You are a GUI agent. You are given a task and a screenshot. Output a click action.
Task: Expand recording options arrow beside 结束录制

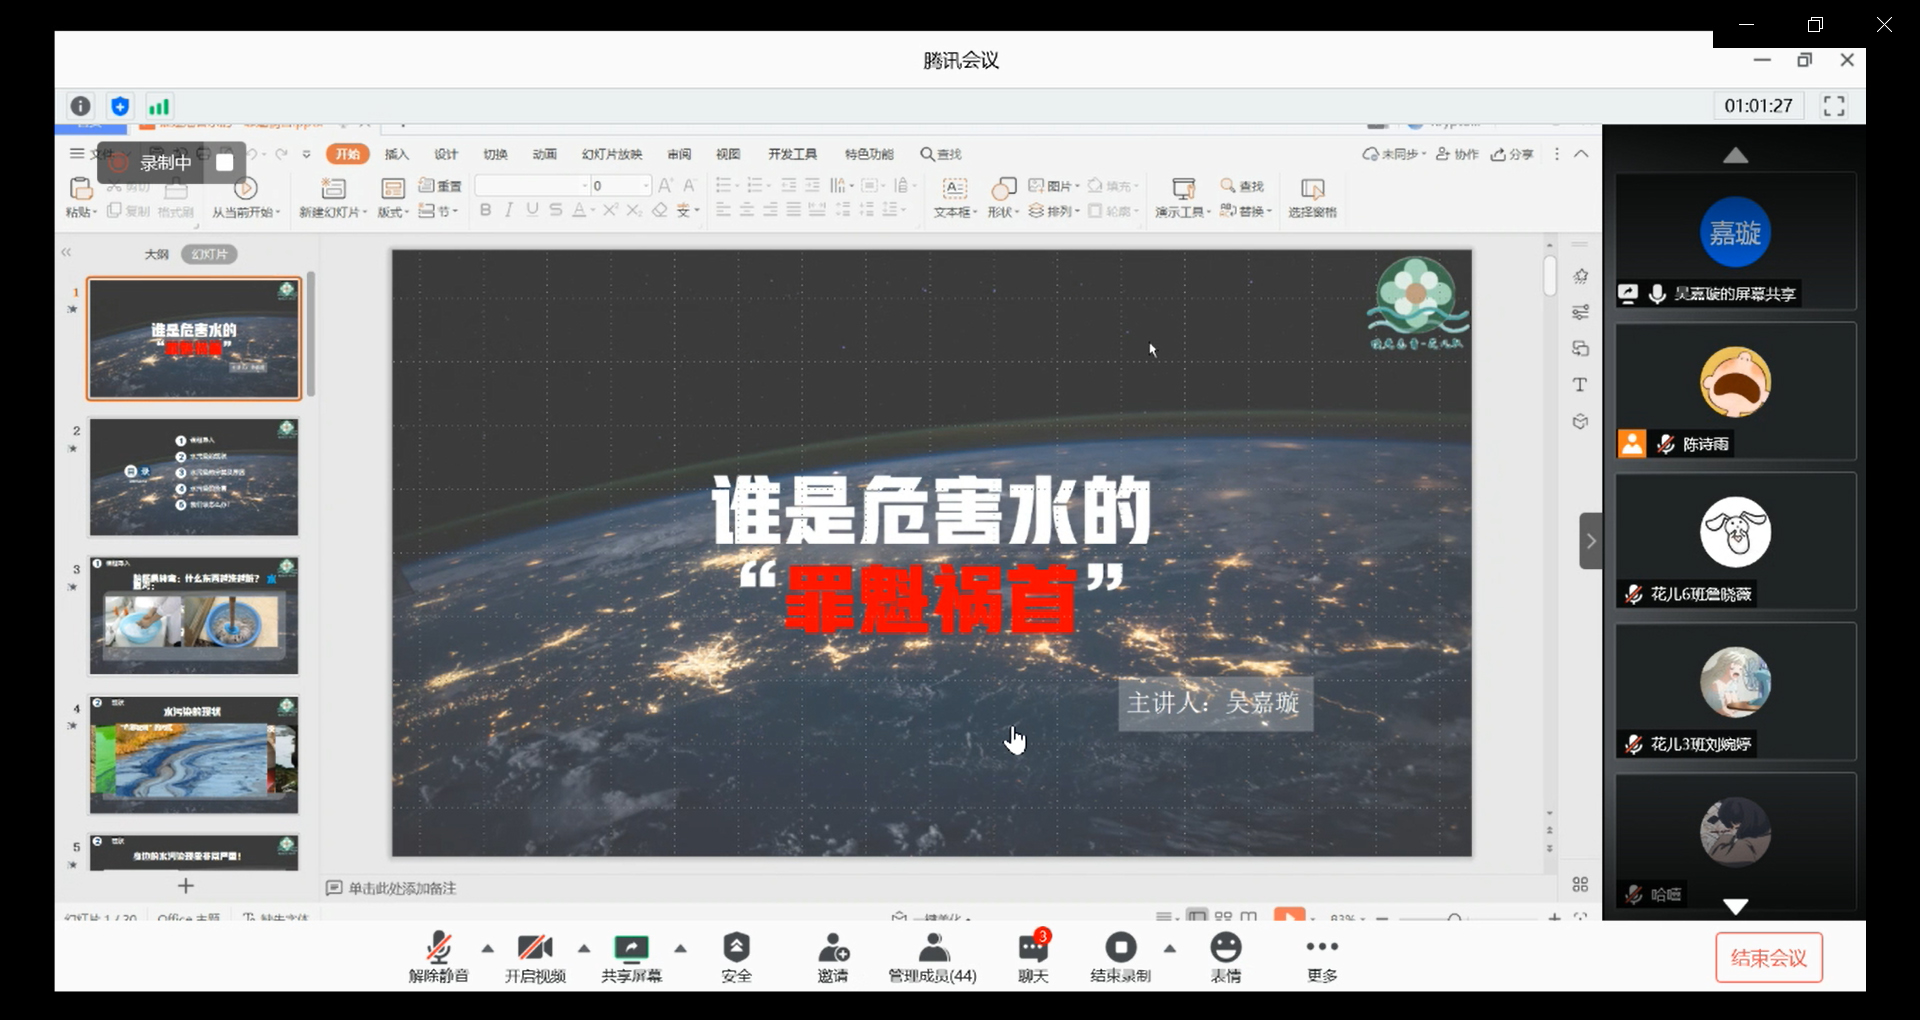pos(1170,948)
